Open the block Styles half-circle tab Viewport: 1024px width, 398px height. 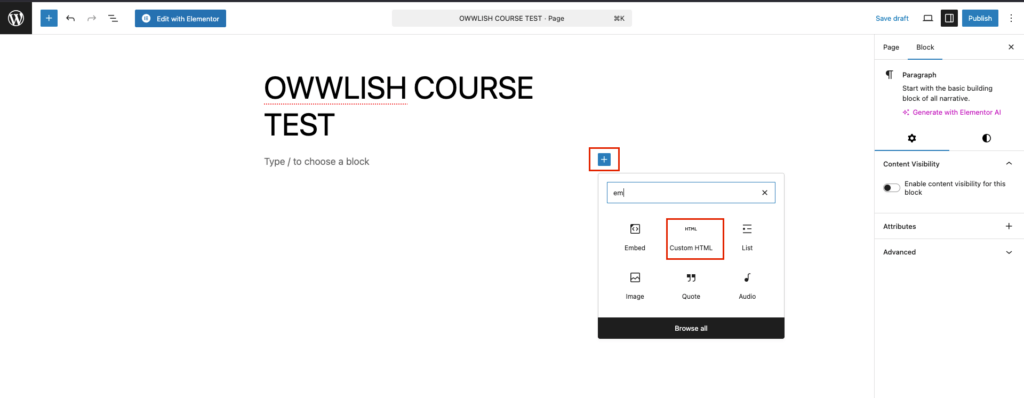(x=986, y=139)
